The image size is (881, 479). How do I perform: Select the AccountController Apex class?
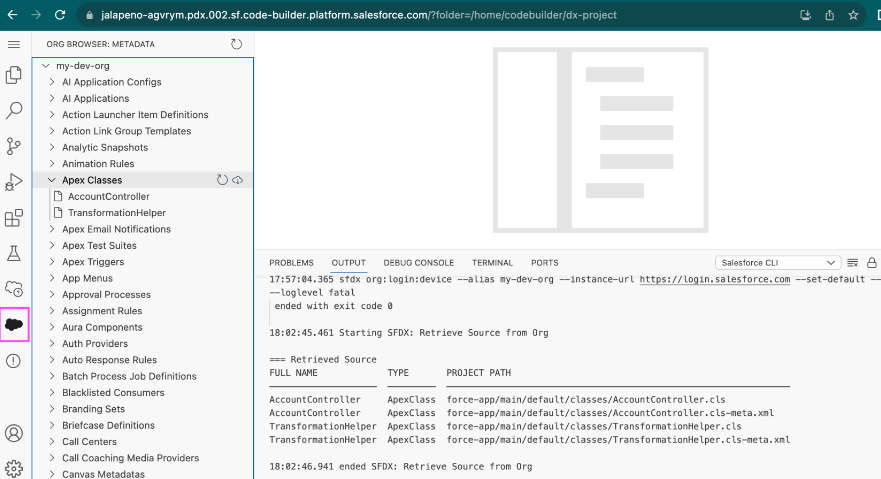pos(108,197)
